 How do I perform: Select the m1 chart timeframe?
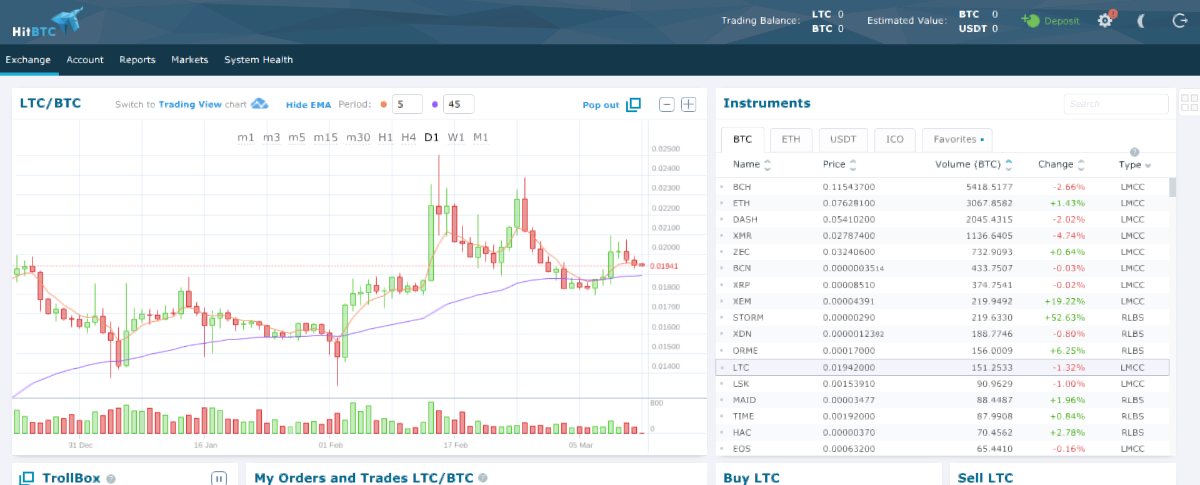point(246,137)
